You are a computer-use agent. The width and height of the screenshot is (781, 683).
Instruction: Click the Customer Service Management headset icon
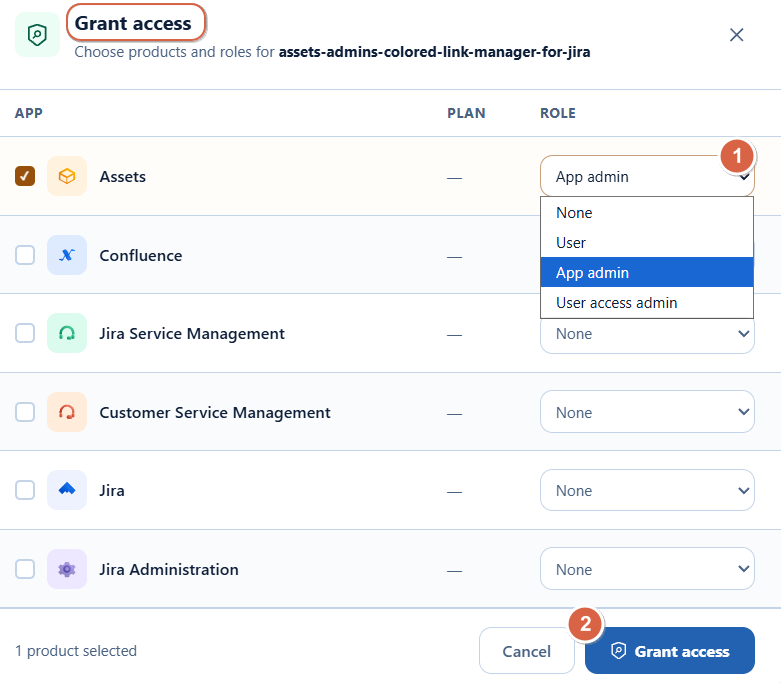pyautogui.click(x=67, y=412)
